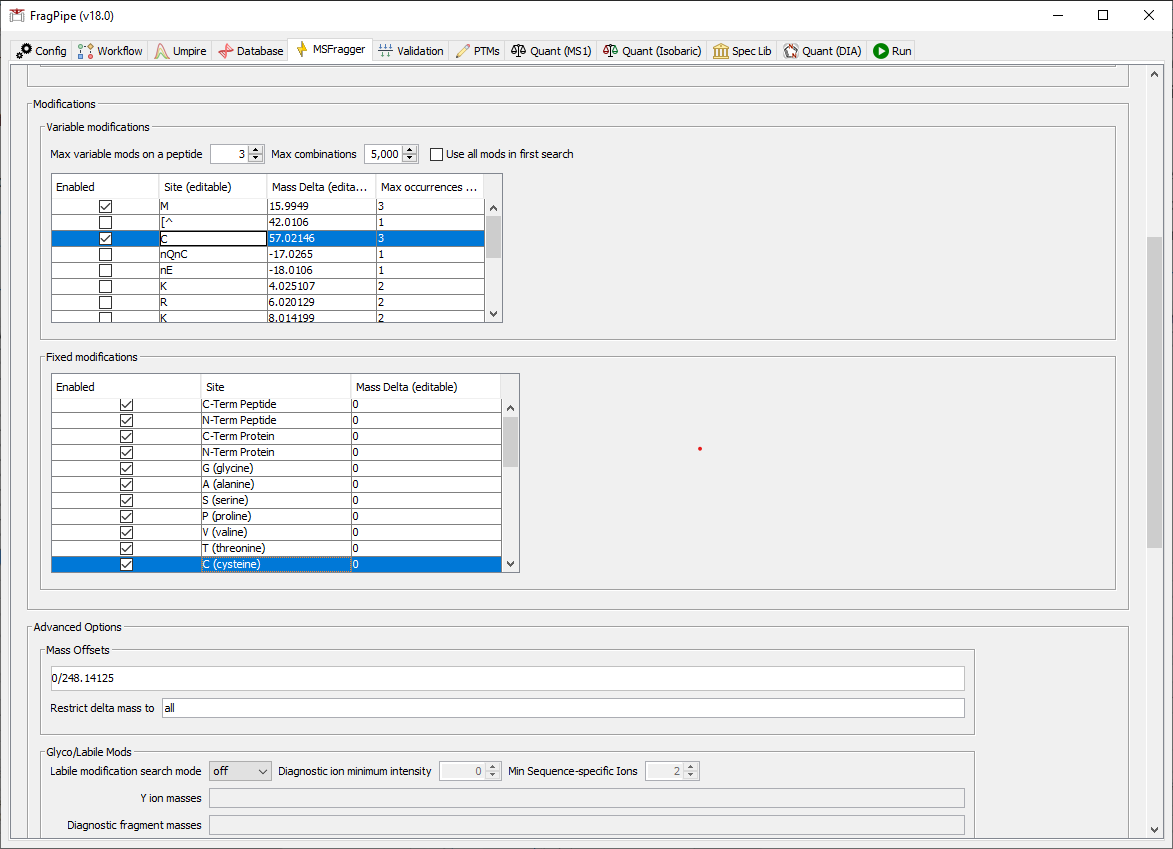This screenshot has height=849, width=1173.
Task: Click the Validation tab icon
Action: (x=385, y=51)
